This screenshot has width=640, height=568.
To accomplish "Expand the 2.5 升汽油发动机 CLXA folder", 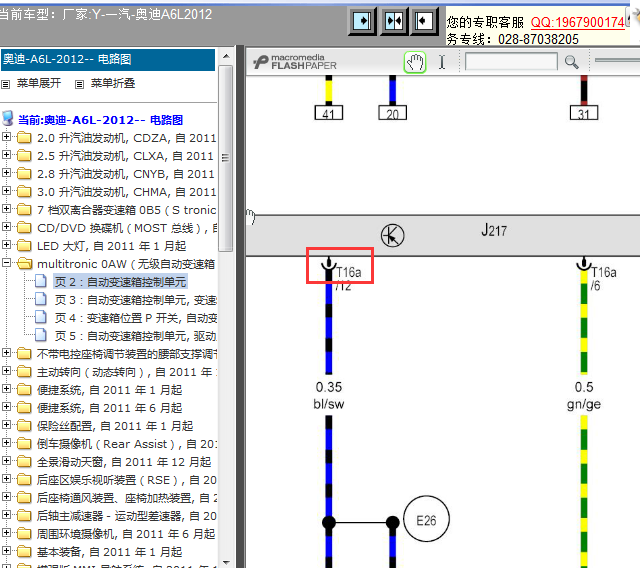I will tap(6, 155).
